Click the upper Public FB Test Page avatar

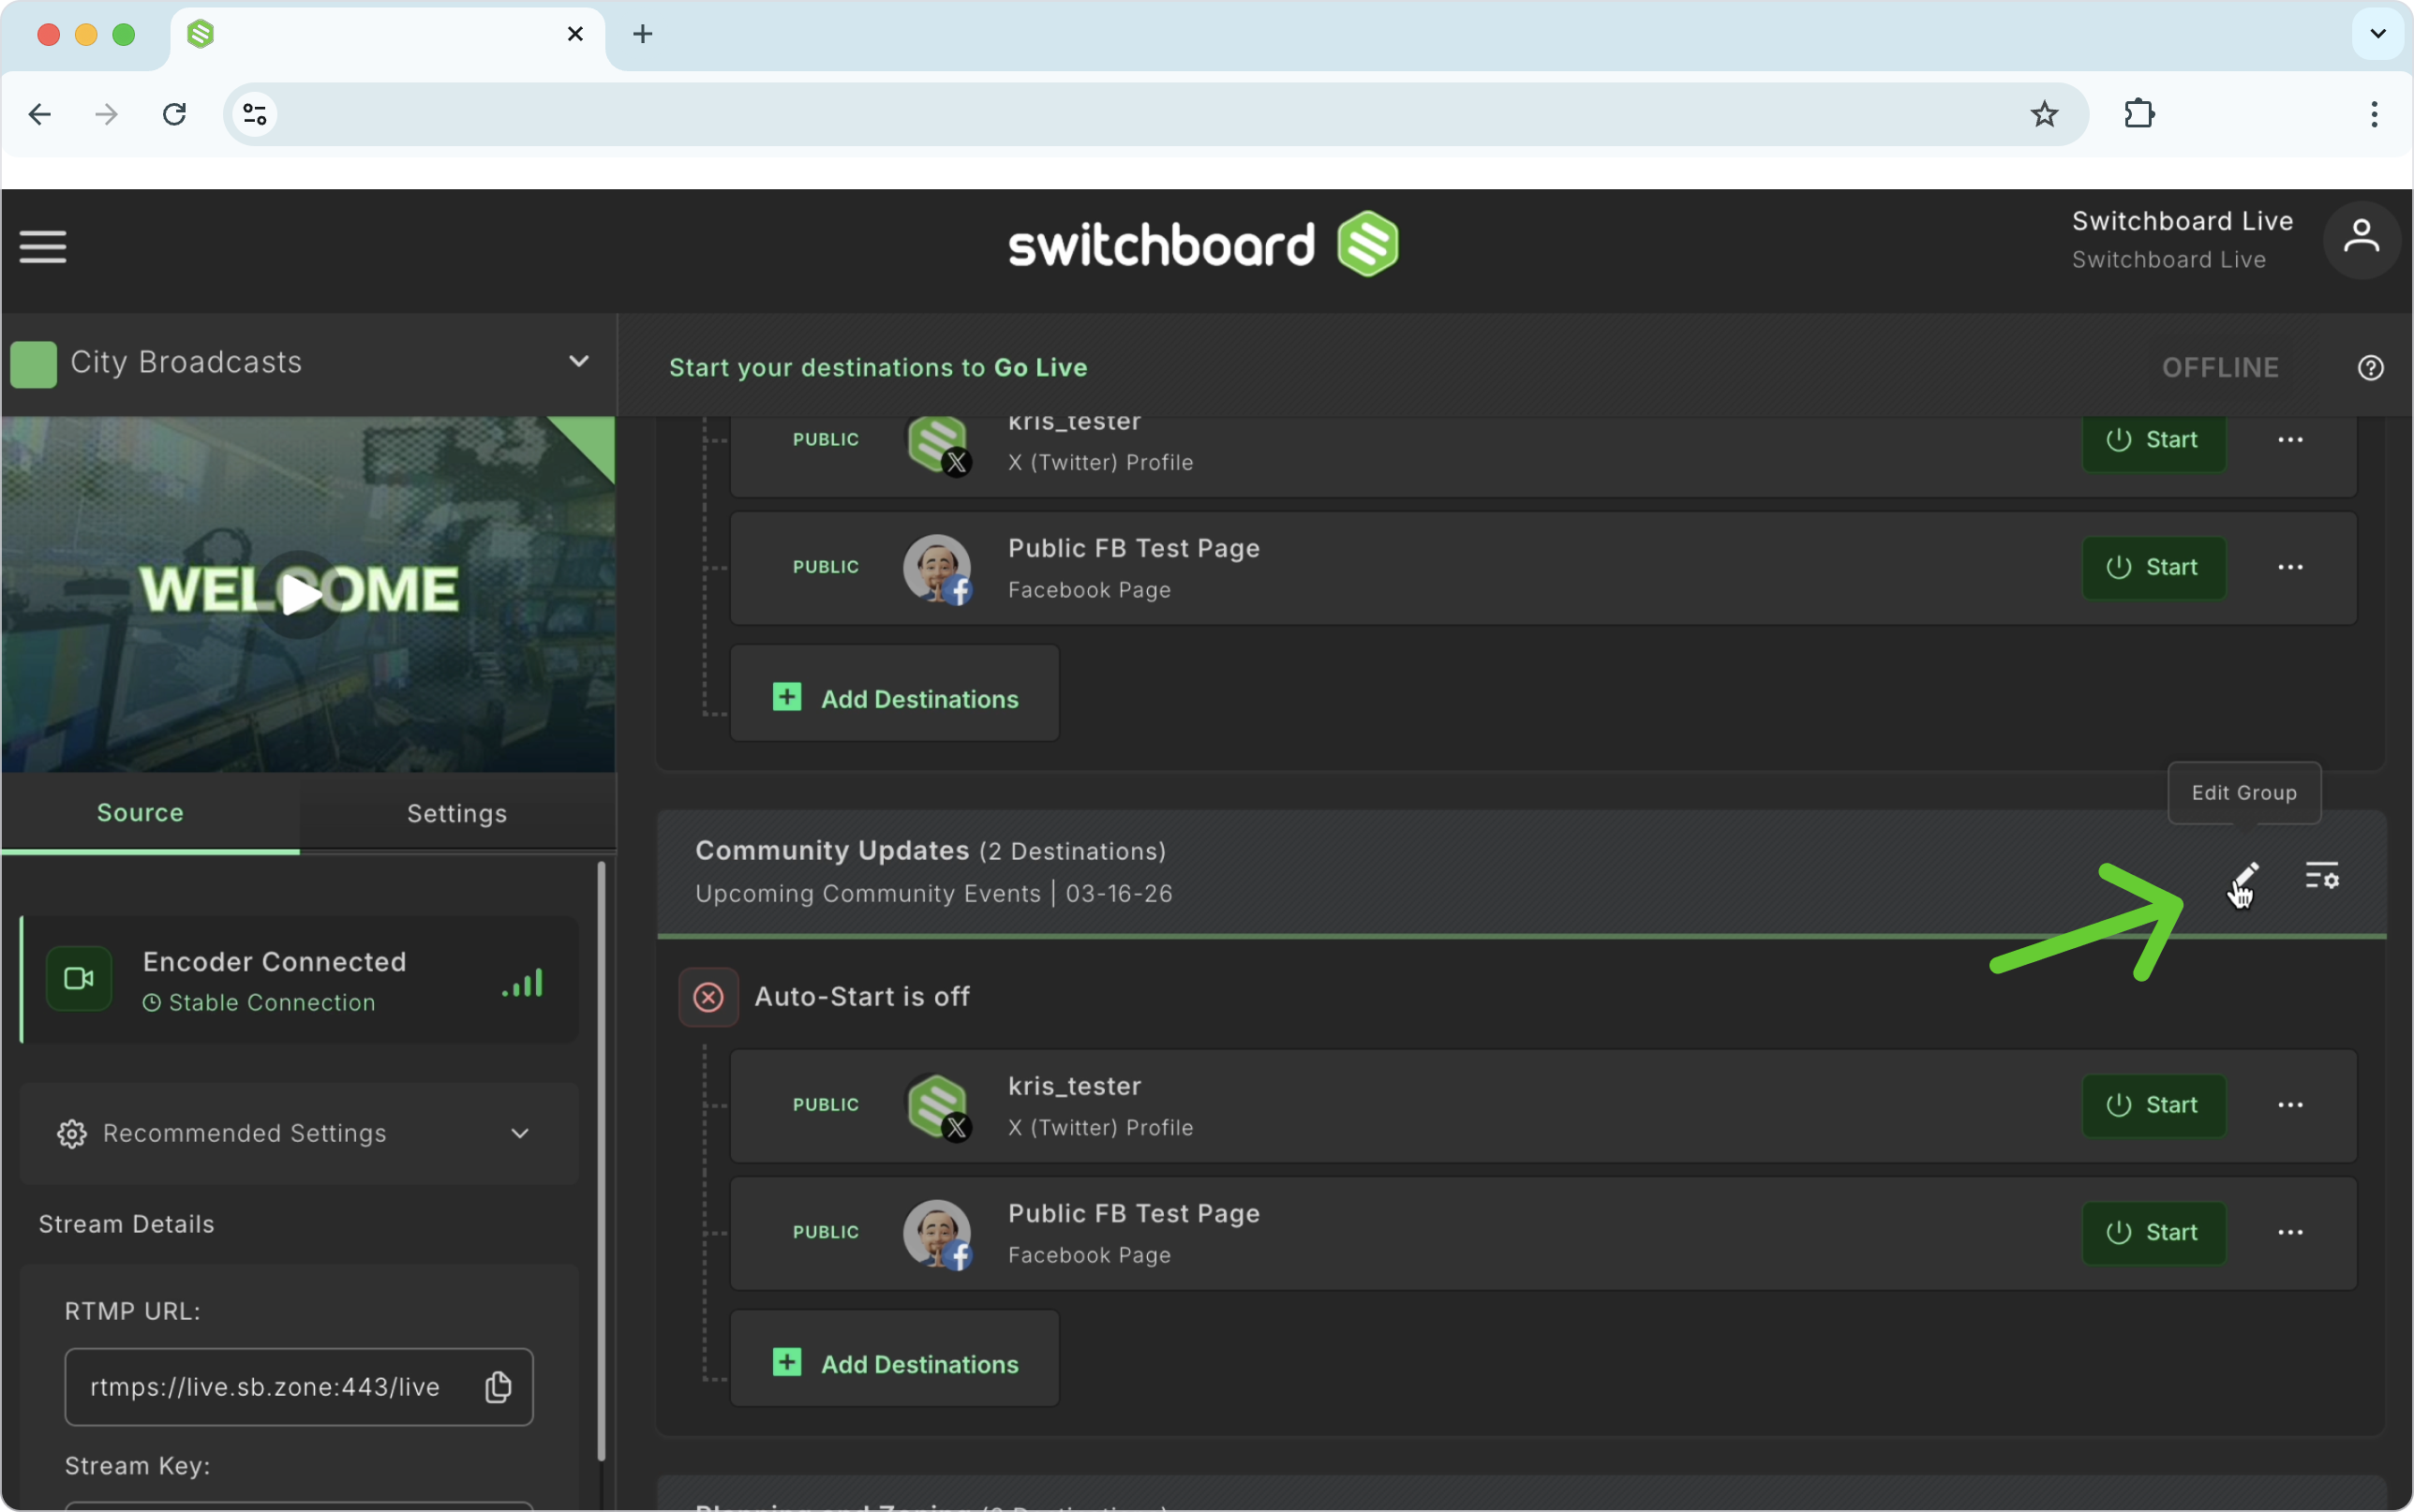click(x=937, y=569)
